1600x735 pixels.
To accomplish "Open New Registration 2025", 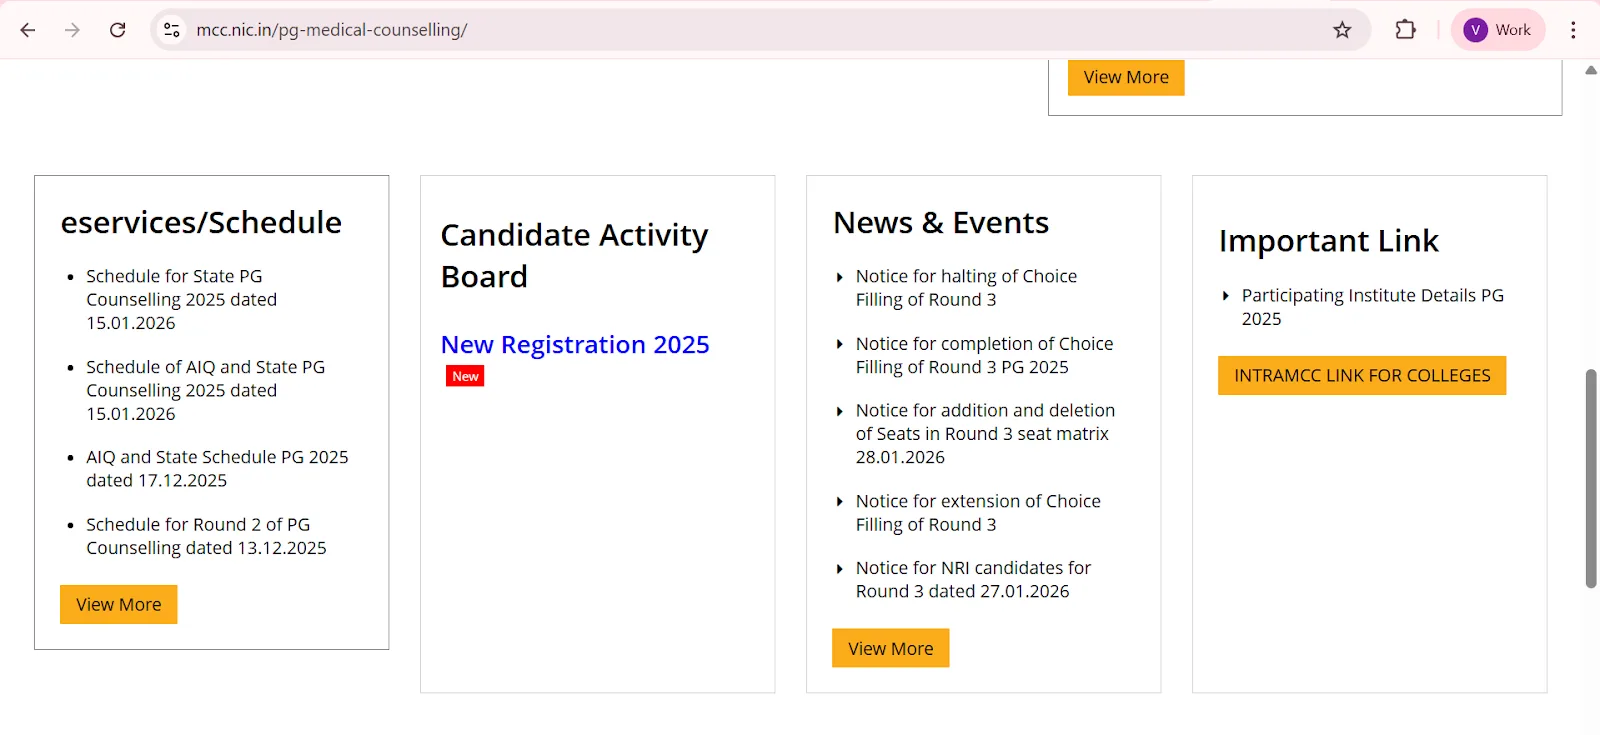I will pyautogui.click(x=574, y=344).
